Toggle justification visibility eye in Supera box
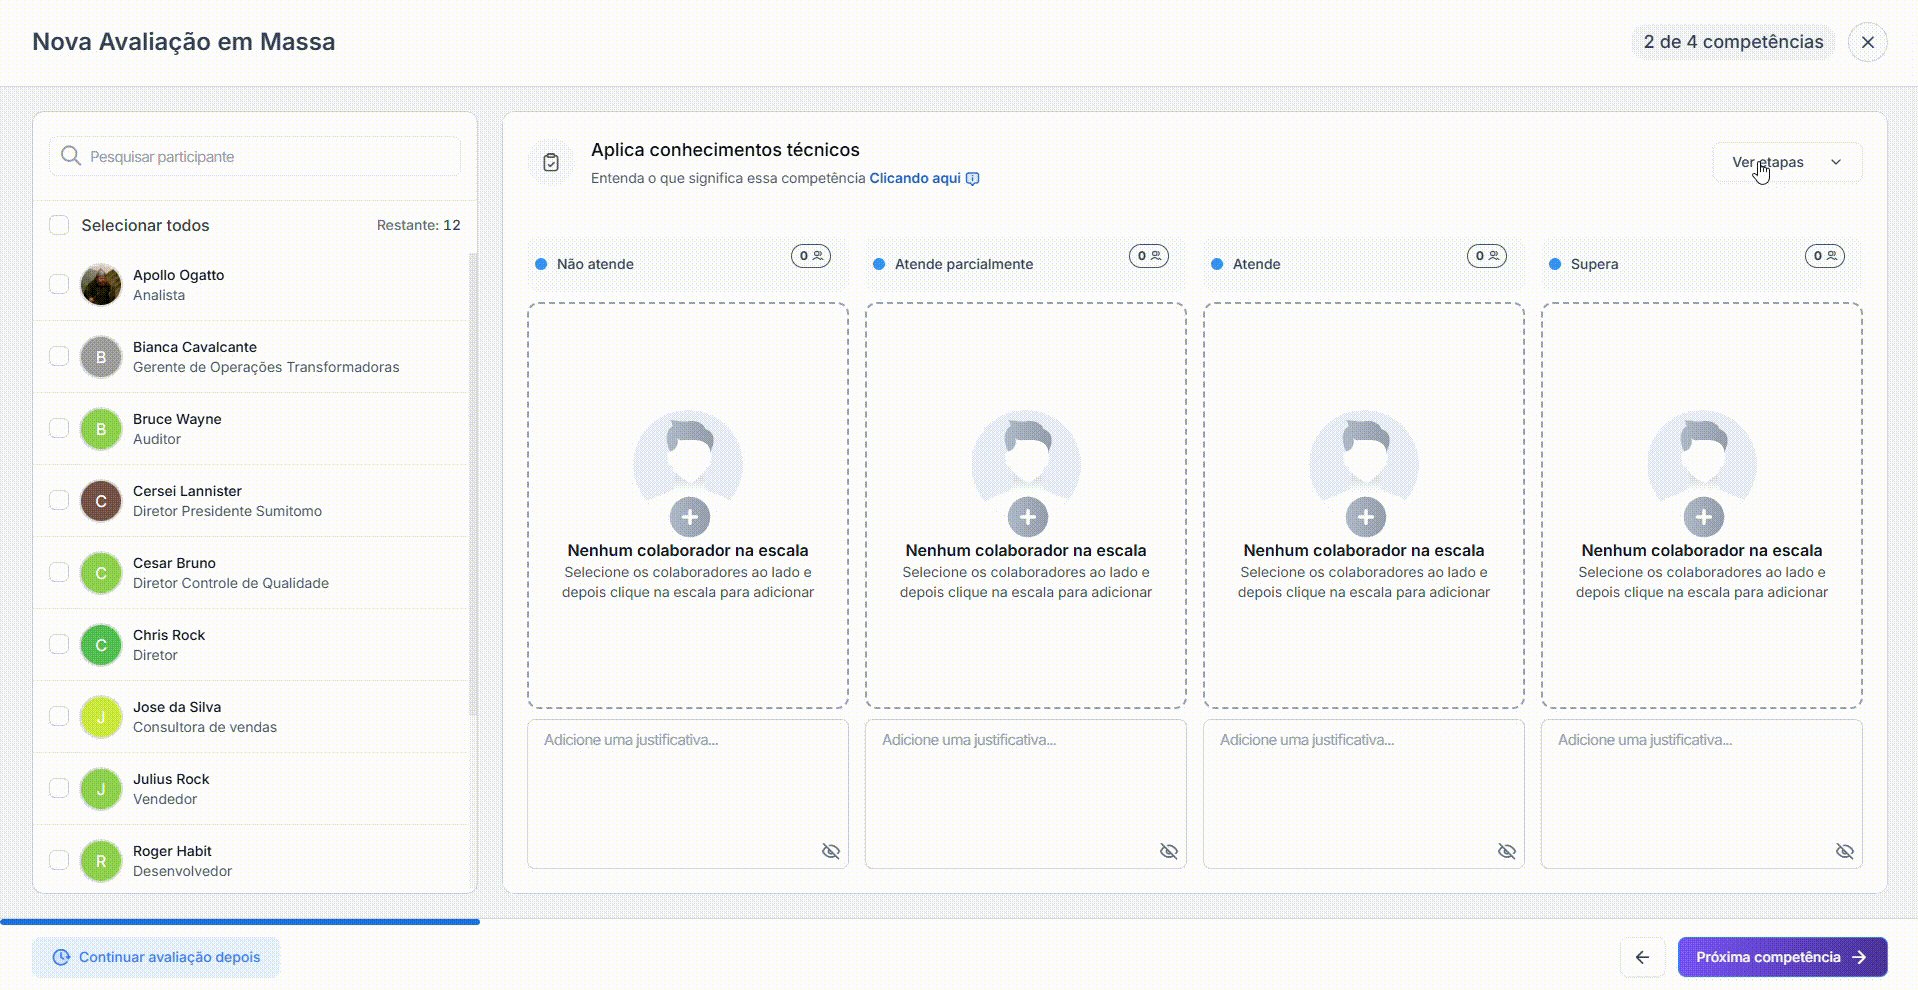The width and height of the screenshot is (1918, 990). point(1844,851)
